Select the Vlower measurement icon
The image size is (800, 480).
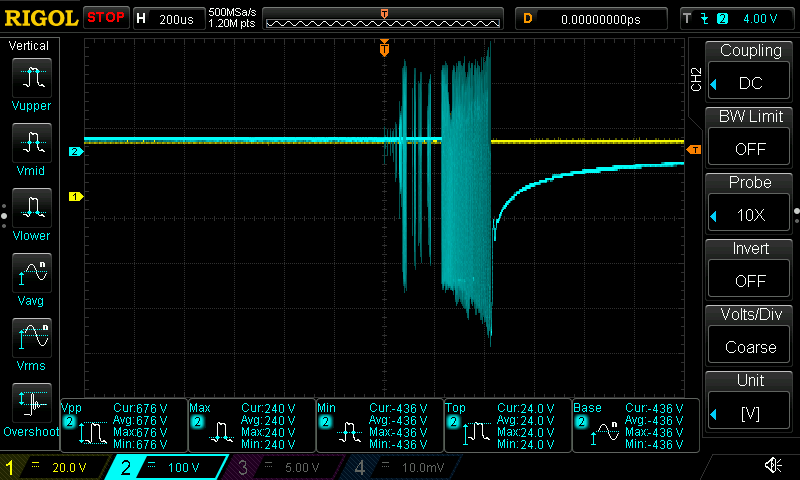(x=32, y=208)
